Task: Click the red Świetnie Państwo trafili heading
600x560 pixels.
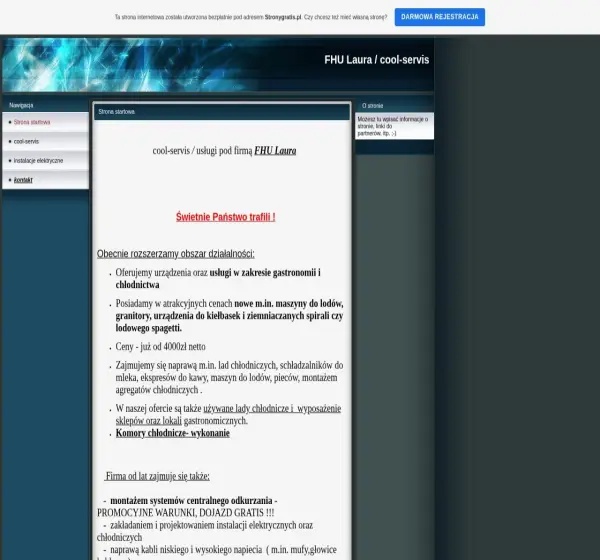Action: pos(225,217)
